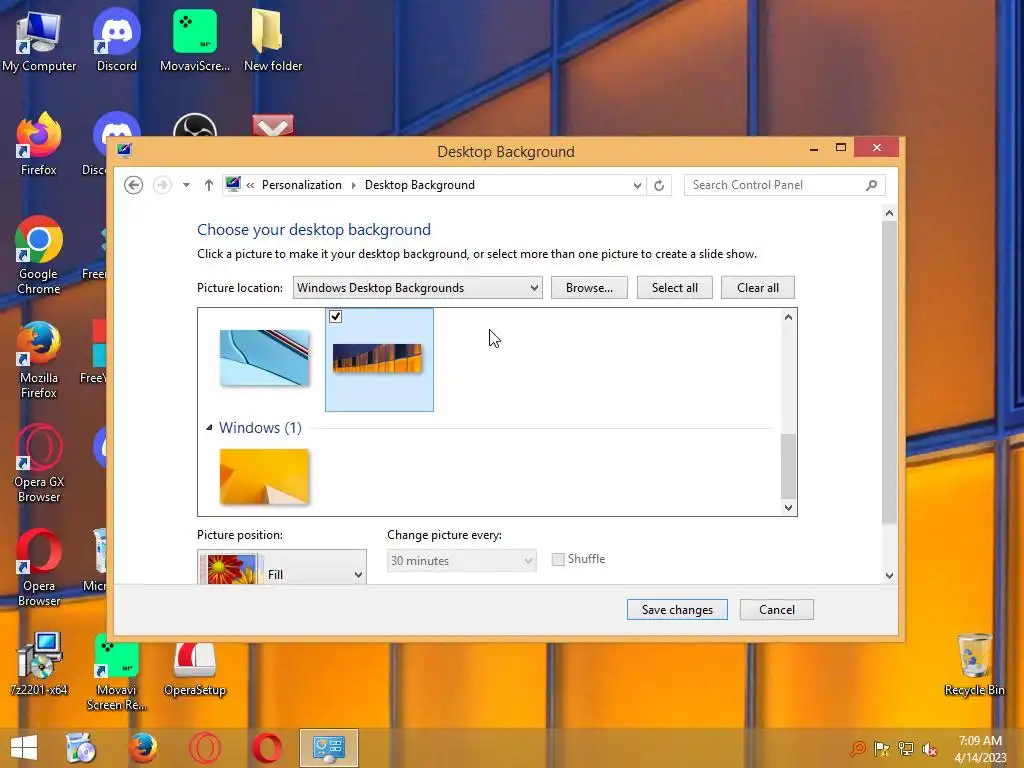
Task: Select the 7z2201-x64 installer icon
Action: (39, 664)
